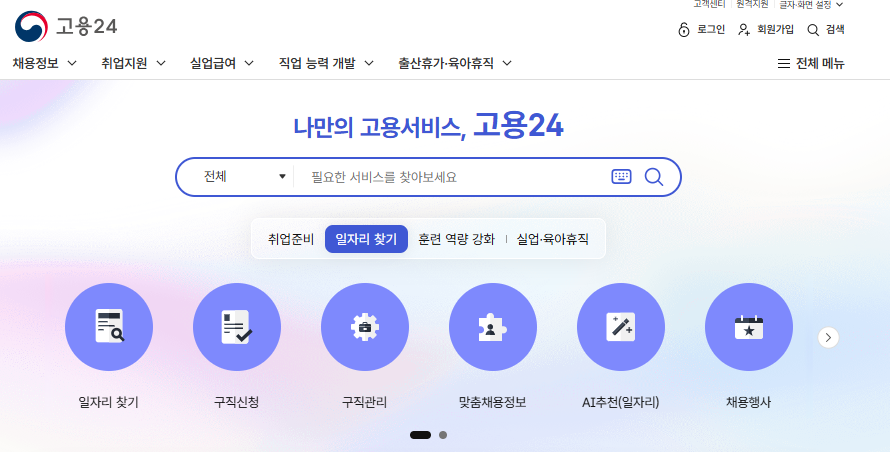Viewport: 890px width, 452px height.
Task: Switch to the 훈련 역량 강화 tab
Action: coord(456,239)
